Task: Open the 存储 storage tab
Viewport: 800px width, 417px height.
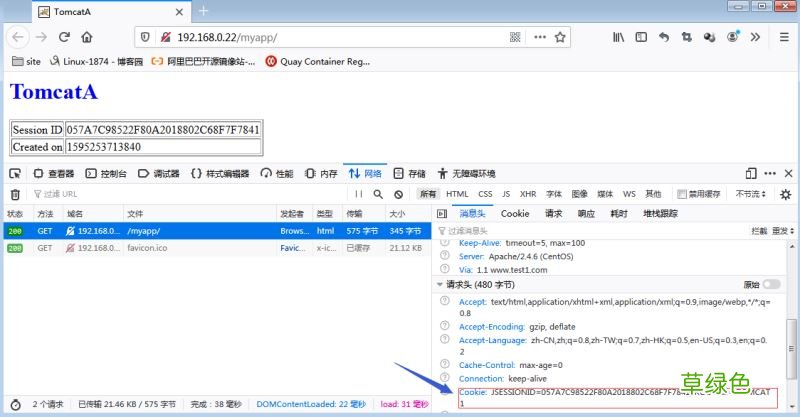Action: [410, 174]
